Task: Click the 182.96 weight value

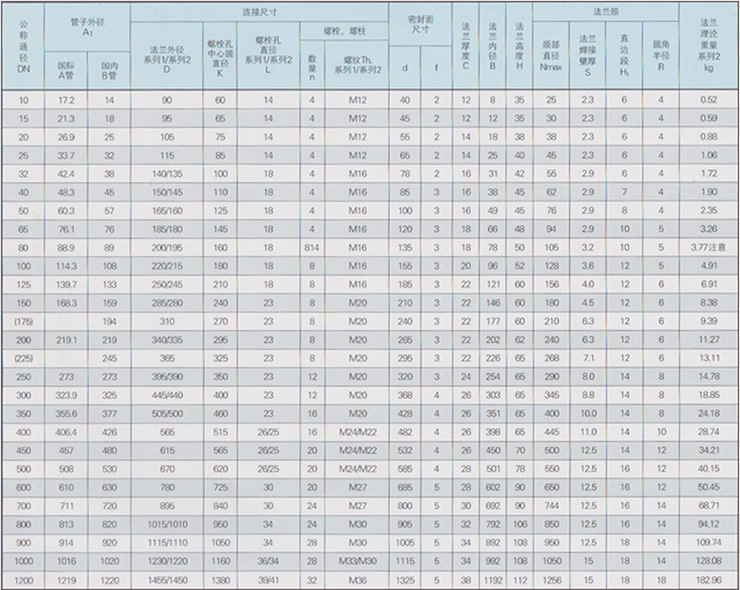Action: [707, 580]
